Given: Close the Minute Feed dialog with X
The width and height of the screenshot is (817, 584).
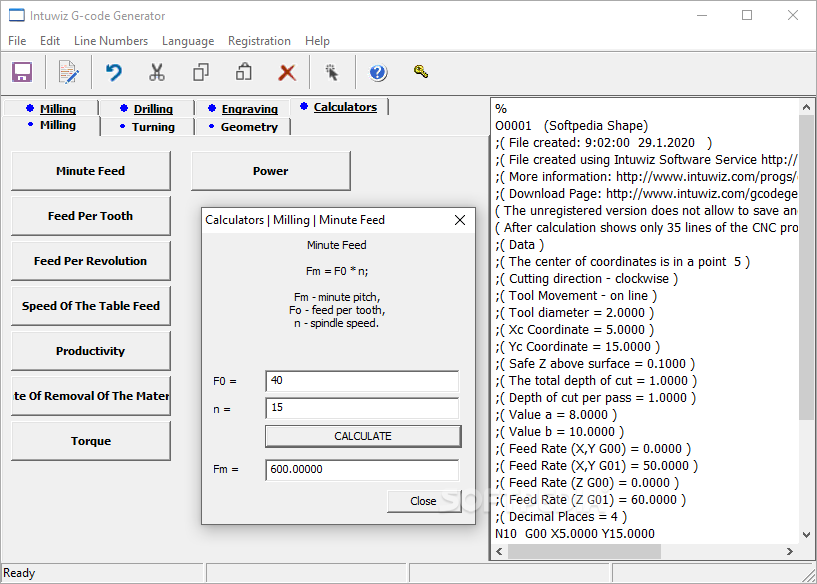Looking at the screenshot, I should pos(460,220).
